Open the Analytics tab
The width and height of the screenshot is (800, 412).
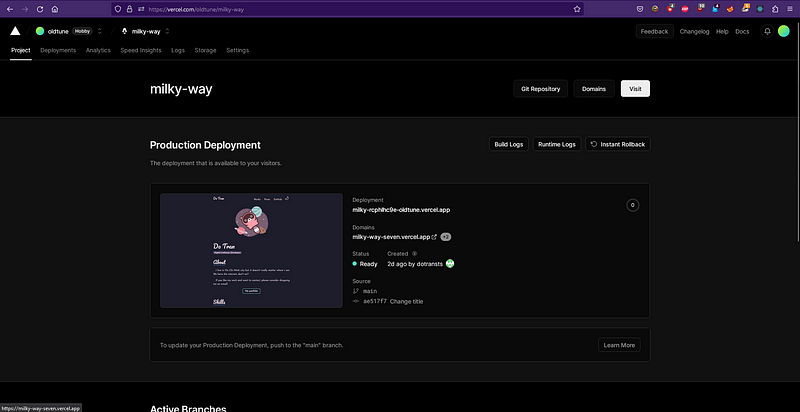tap(98, 50)
